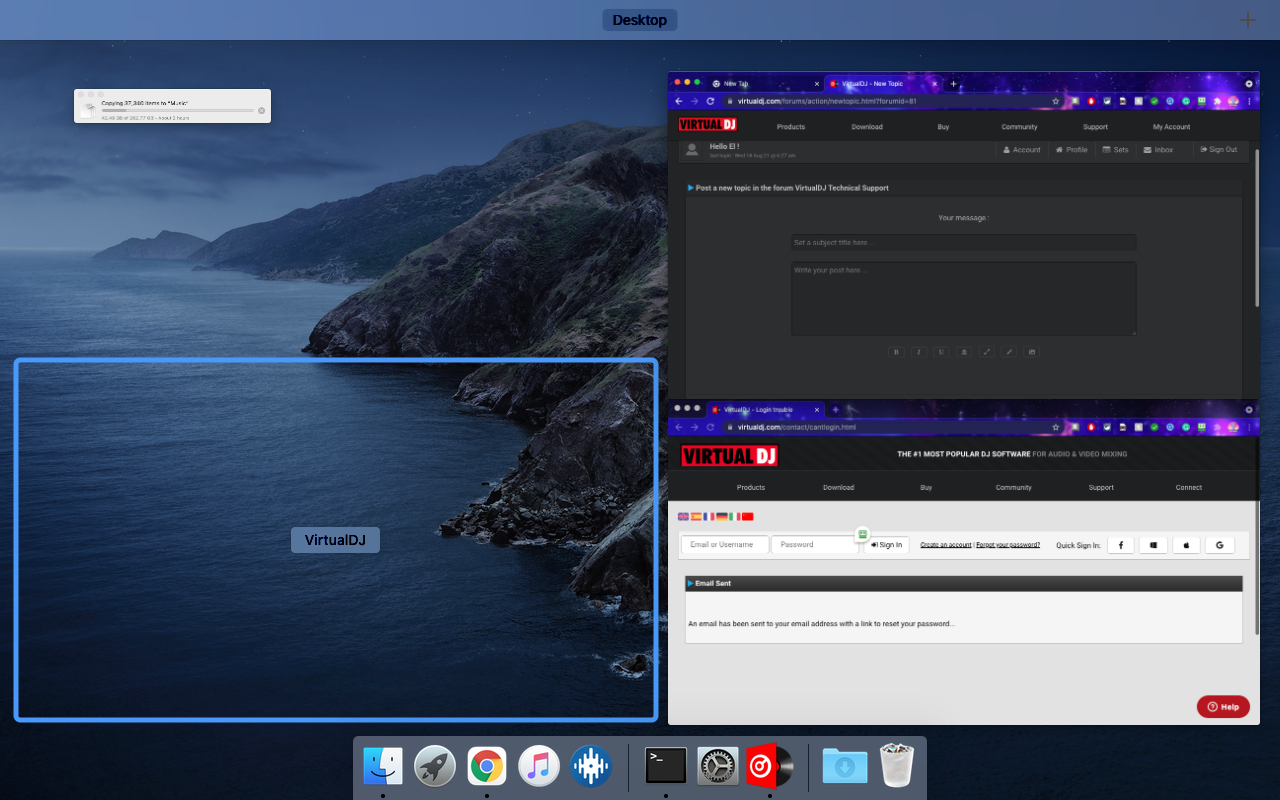1280x800 pixels.
Task: Open a new tab in New Topic window
Action: point(953,84)
